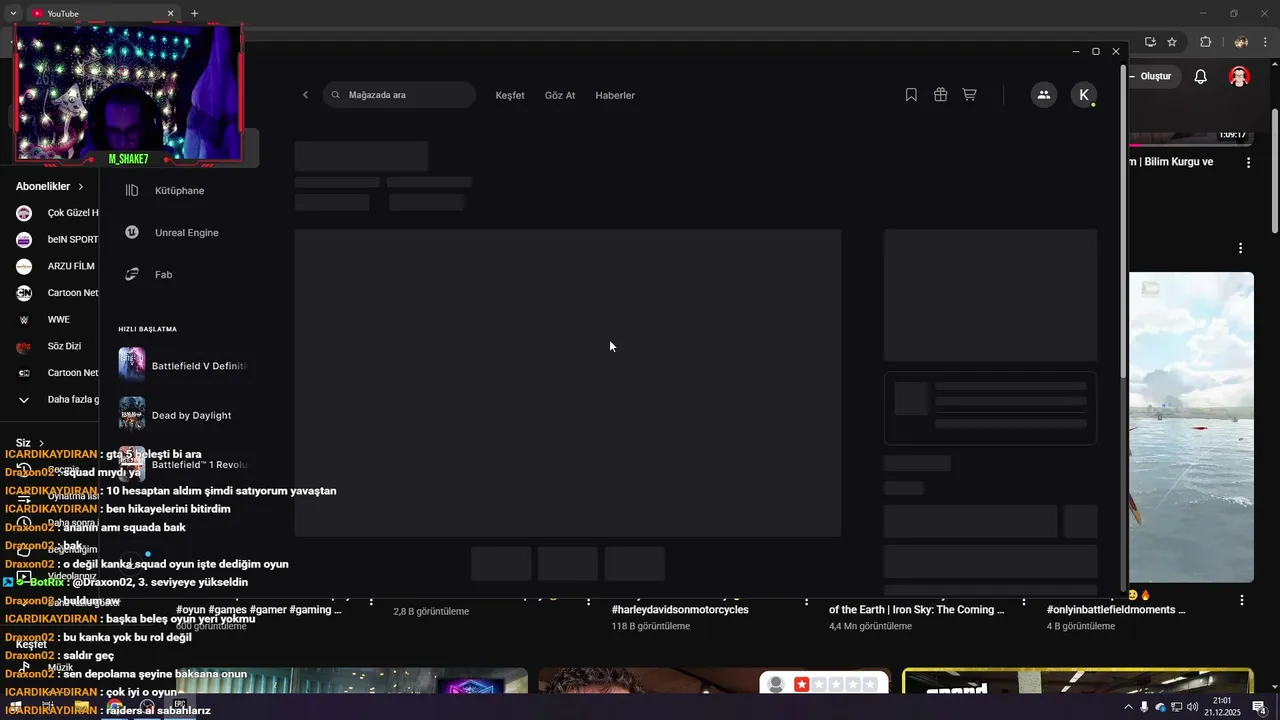This screenshot has height=720, width=1280.
Task: Open the Iron Sky: The Coming video title
Action: click(x=917, y=610)
